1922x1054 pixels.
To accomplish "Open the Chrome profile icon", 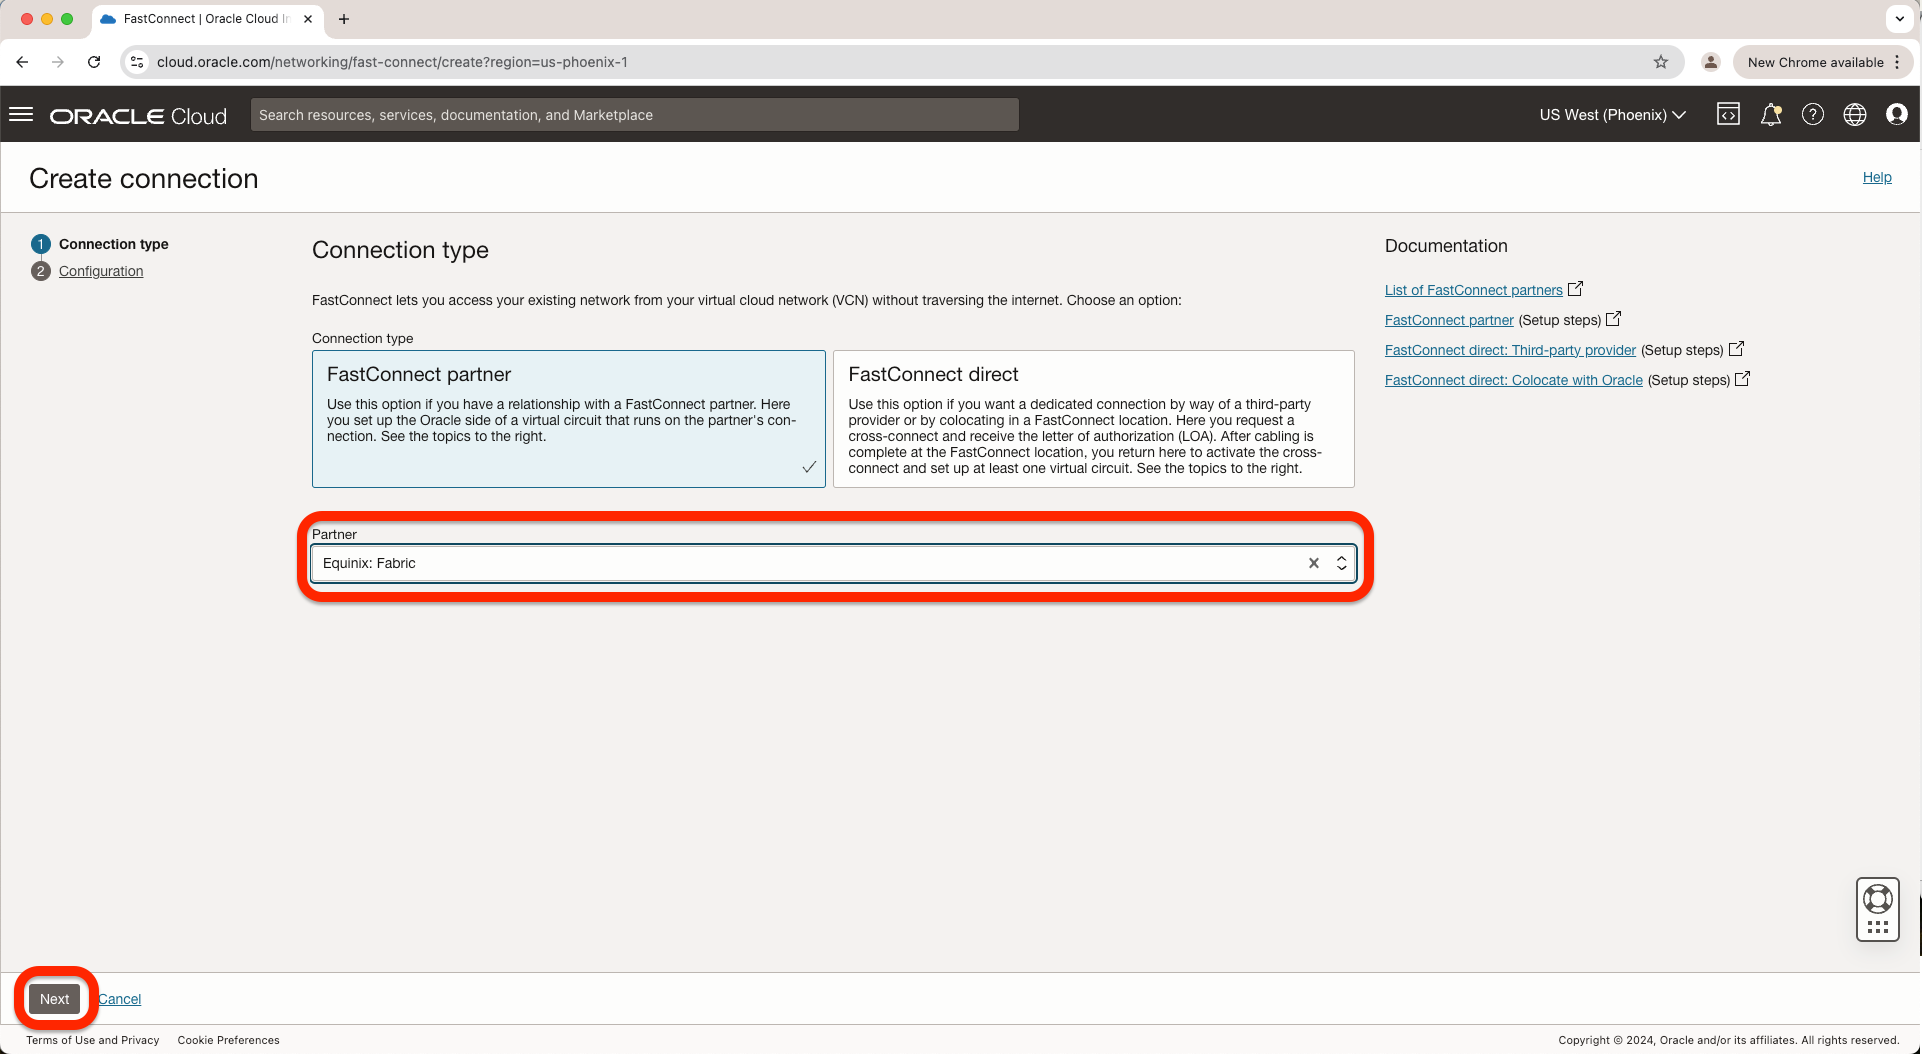I will coord(1711,62).
